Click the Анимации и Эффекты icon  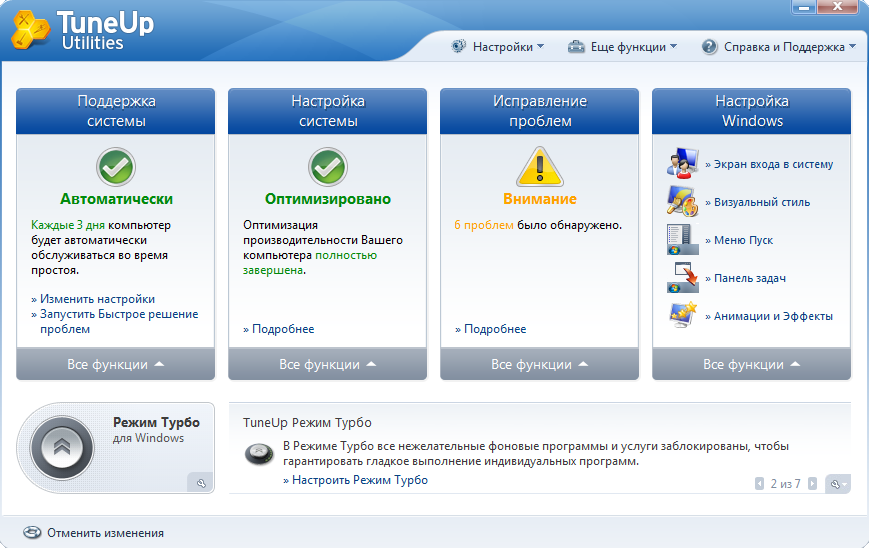point(683,315)
